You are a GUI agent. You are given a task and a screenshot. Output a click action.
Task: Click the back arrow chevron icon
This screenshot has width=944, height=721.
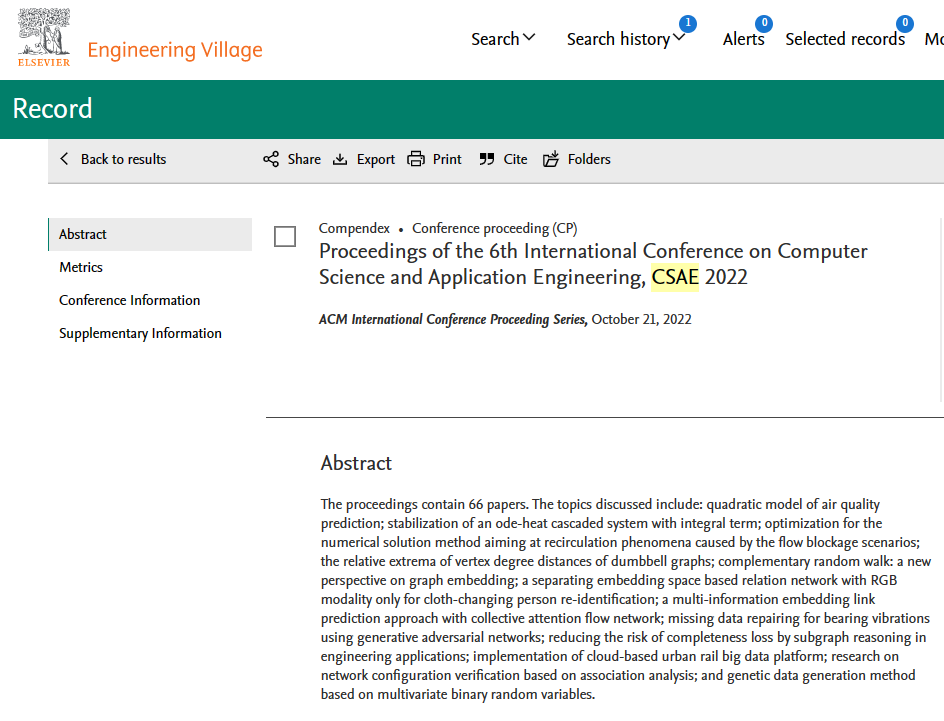65,159
